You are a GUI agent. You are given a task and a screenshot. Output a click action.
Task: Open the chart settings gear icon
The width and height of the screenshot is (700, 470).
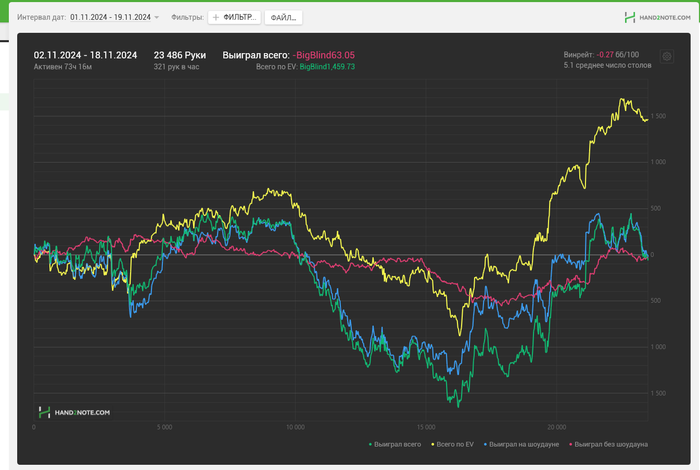(x=667, y=57)
